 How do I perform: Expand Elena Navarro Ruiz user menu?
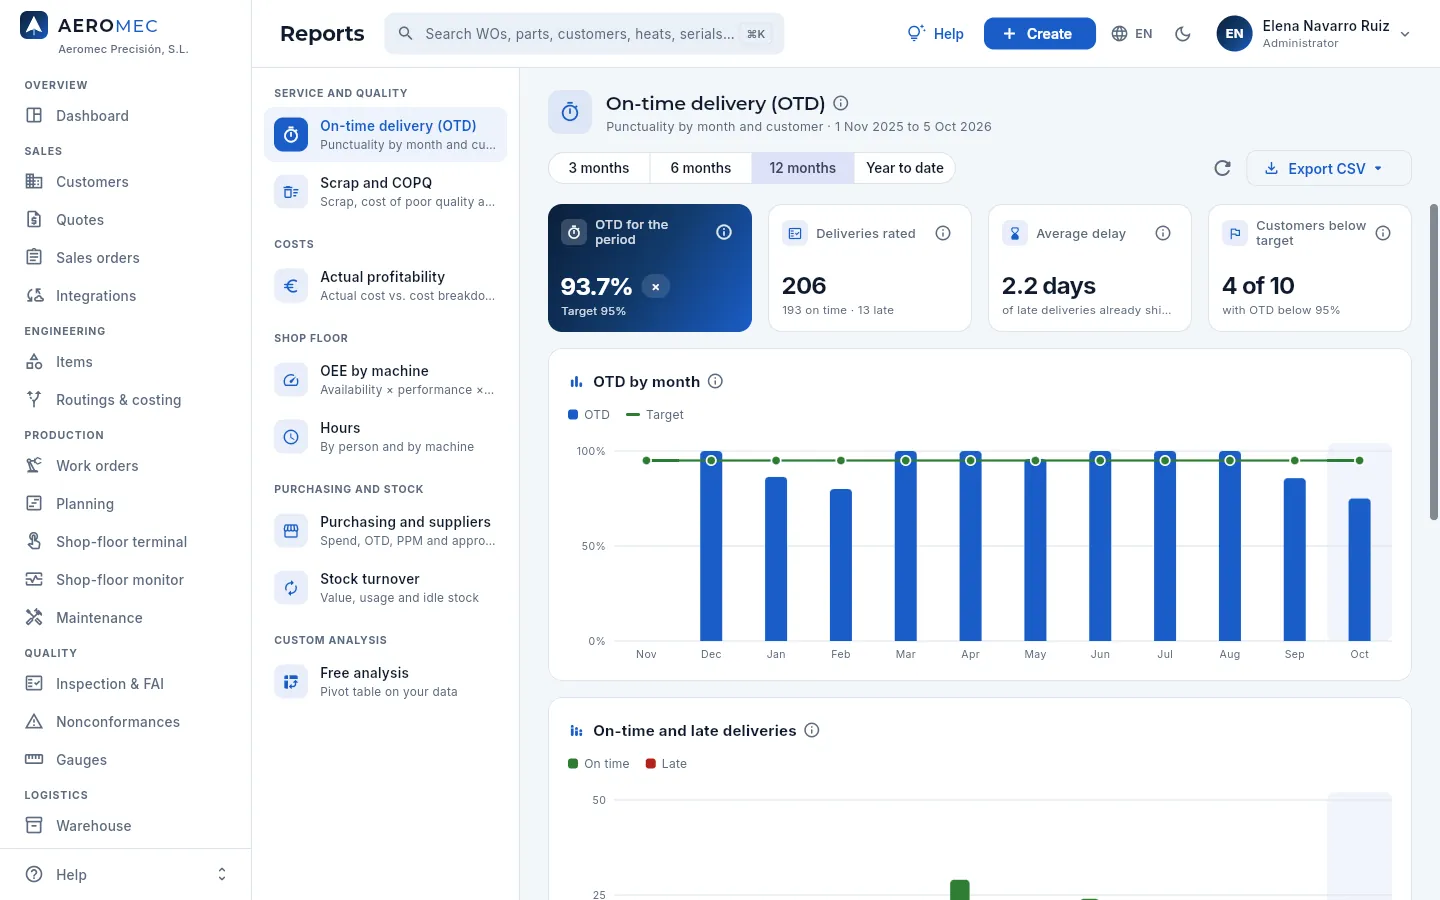tap(1313, 34)
